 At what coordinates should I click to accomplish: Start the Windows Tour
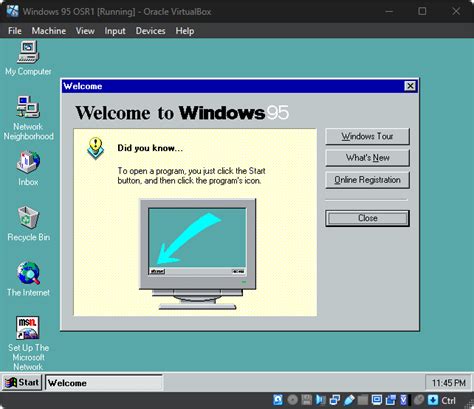(x=367, y=136)
